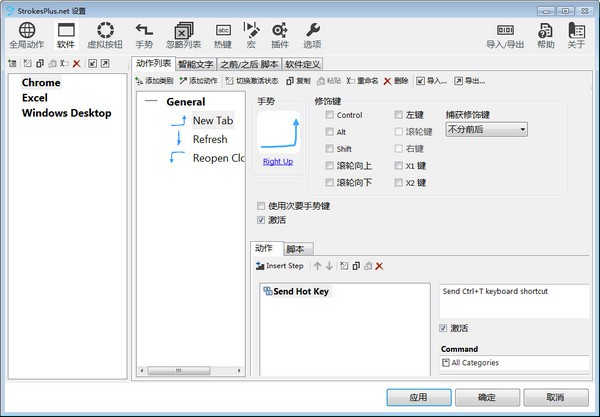Click the 应用 apply button
The width and height of the screenshot is (600, 417).
419,397
